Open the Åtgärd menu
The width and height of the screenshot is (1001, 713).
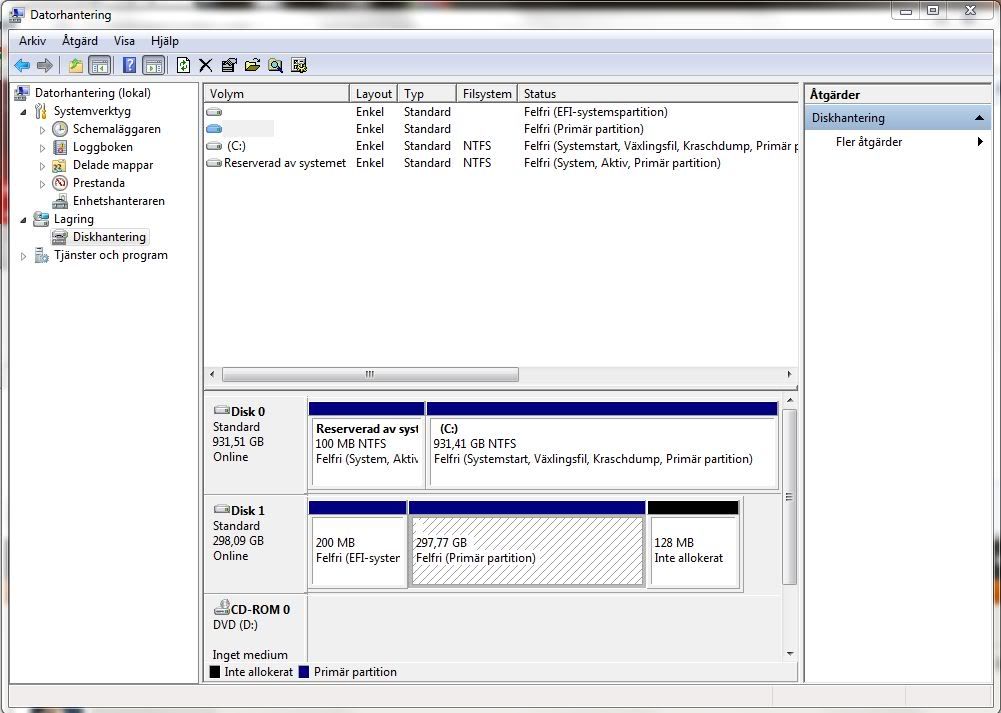click(x=80, y=41)
